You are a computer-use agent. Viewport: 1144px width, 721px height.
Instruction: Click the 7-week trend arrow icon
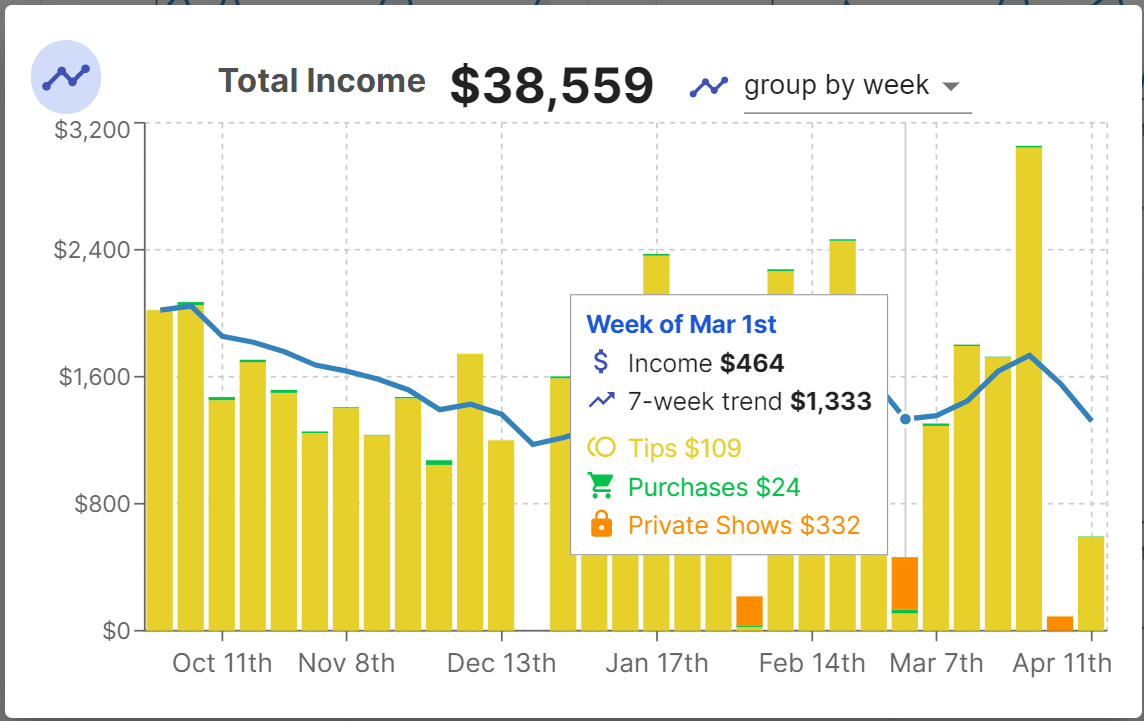(x=601, y=401)
